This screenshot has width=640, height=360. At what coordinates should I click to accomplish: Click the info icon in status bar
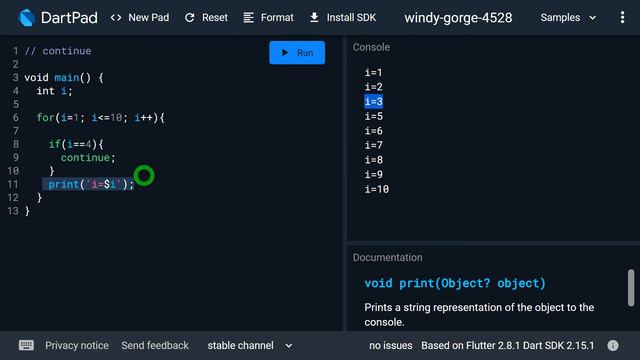click(613, 345)
